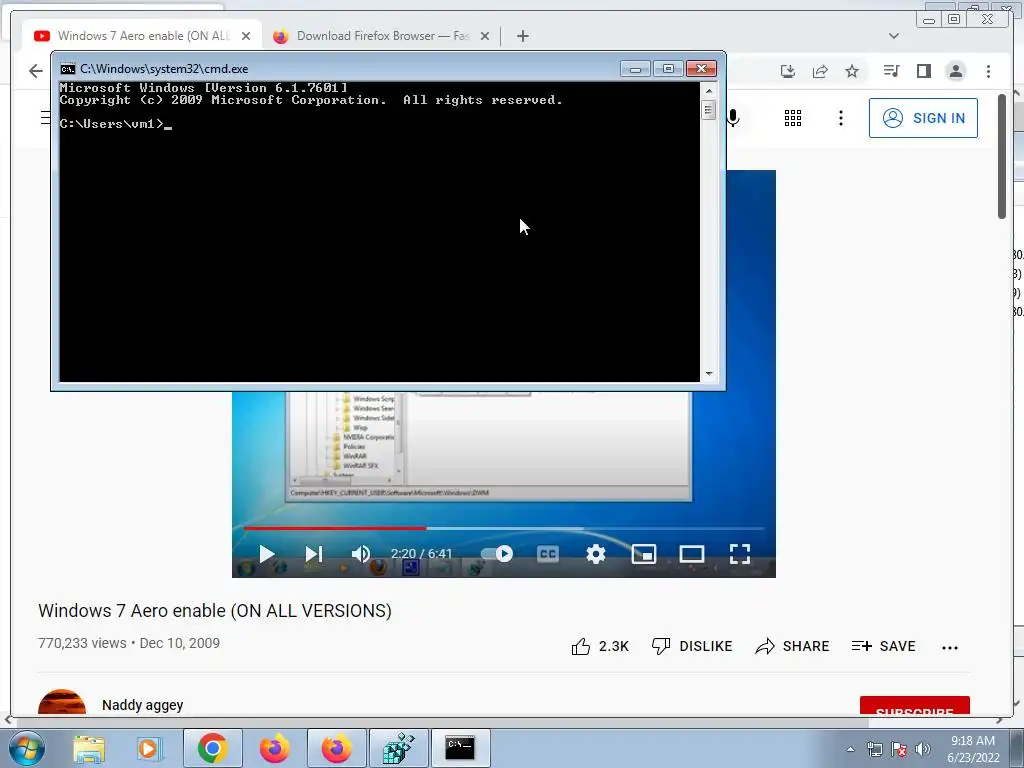The width and height of the screenshot is (1024, 768).
Task: Close the Windows 7 Aero tab
Action: [x=246, y=36]
